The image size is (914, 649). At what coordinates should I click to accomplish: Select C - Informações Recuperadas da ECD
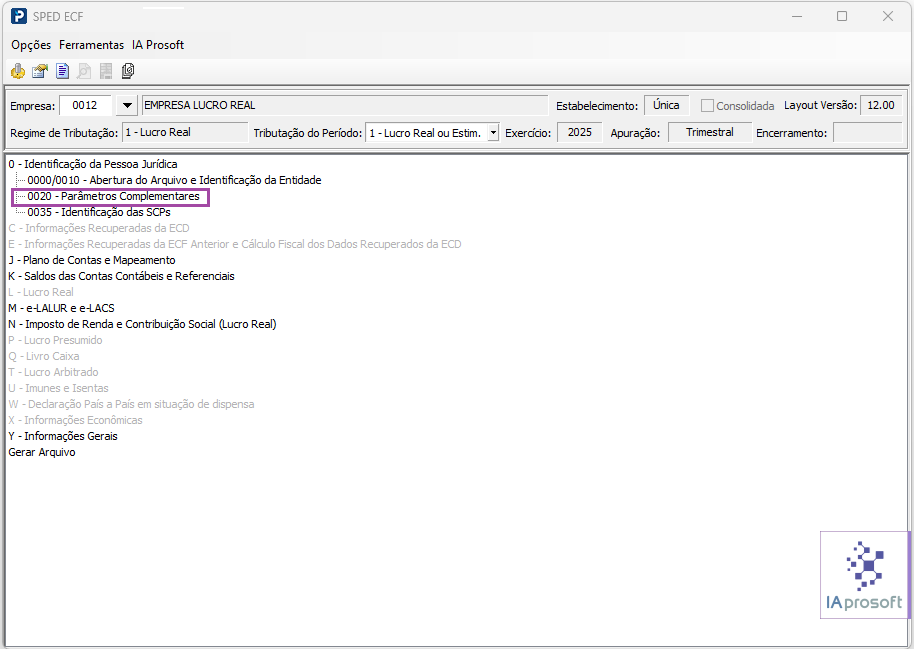pos(99,228)
